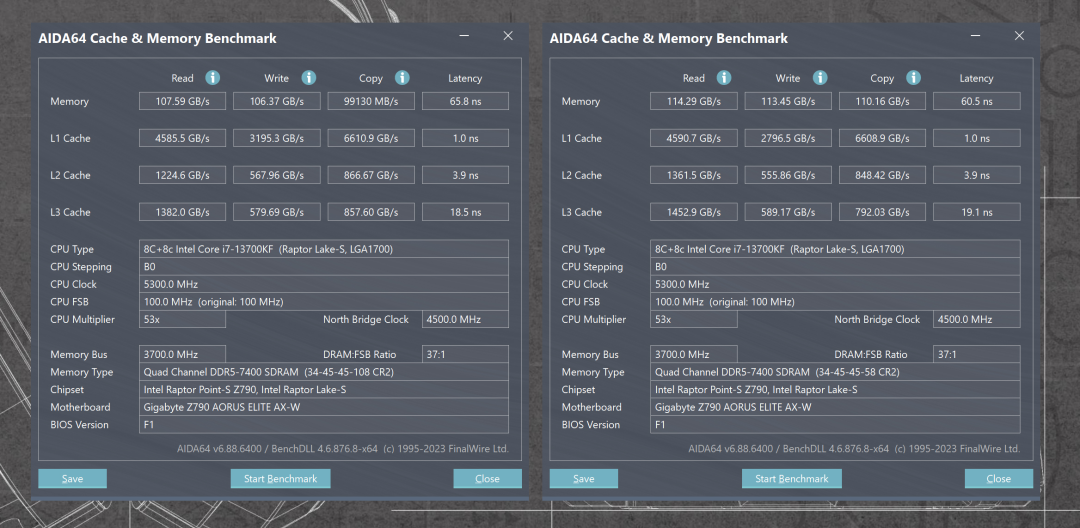Click Motherboard Gigabyte Z790 row in left window
The image size is (1080, 528).
[x=324, y=407]
